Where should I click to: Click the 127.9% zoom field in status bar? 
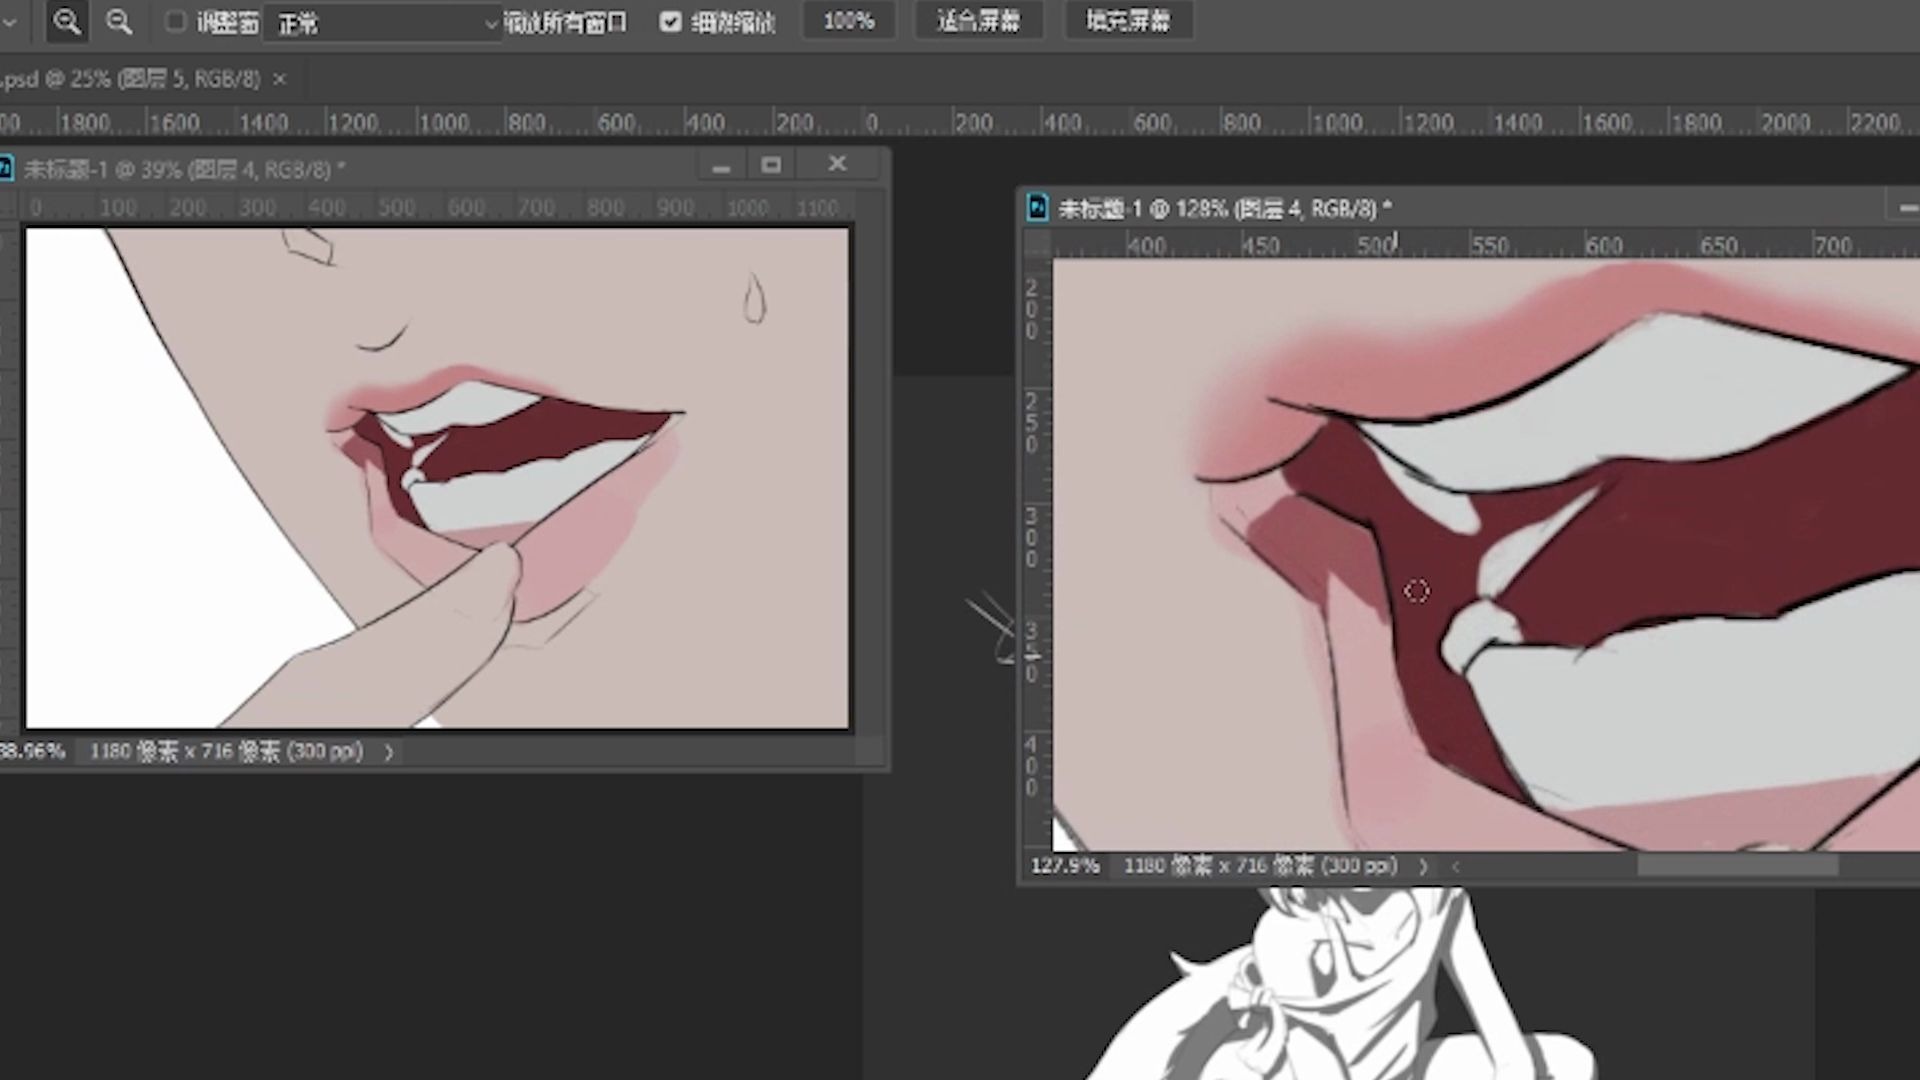click(x=1065, y=866)
